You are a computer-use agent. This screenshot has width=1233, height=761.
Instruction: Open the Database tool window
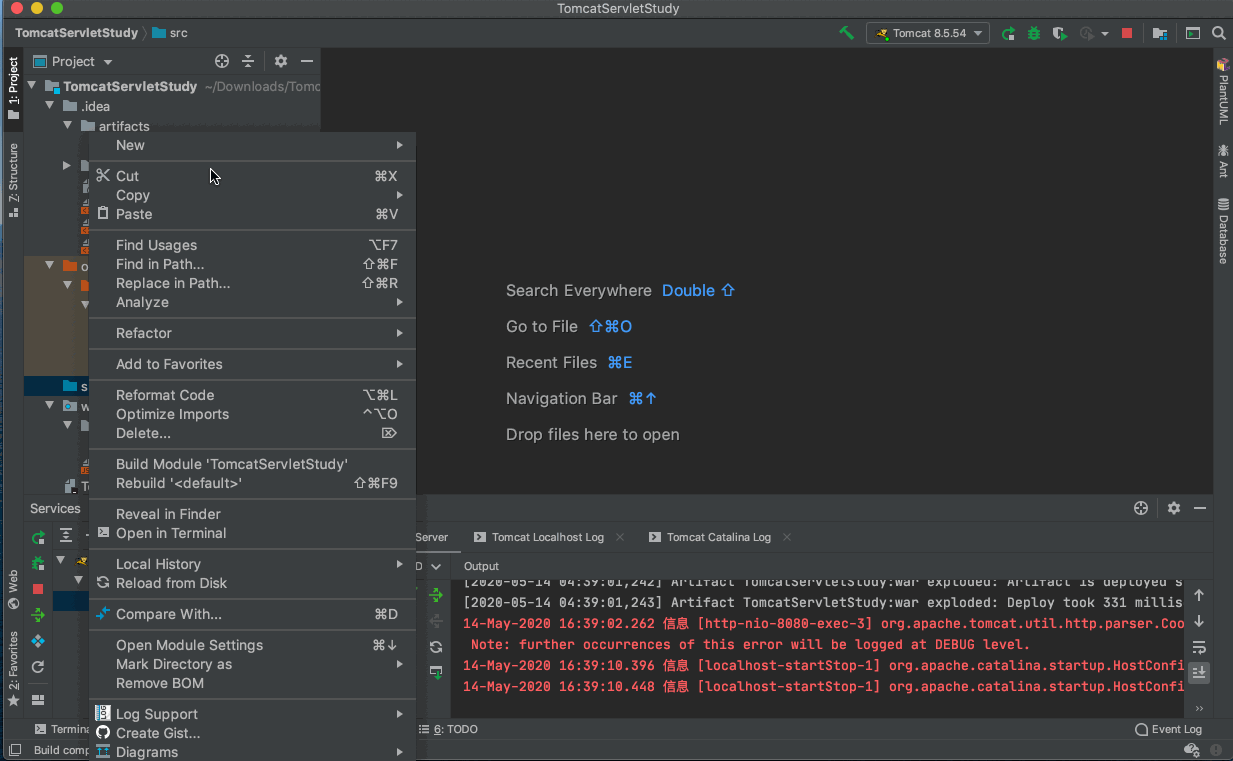pyautogui.click(x=1223, y=232)
